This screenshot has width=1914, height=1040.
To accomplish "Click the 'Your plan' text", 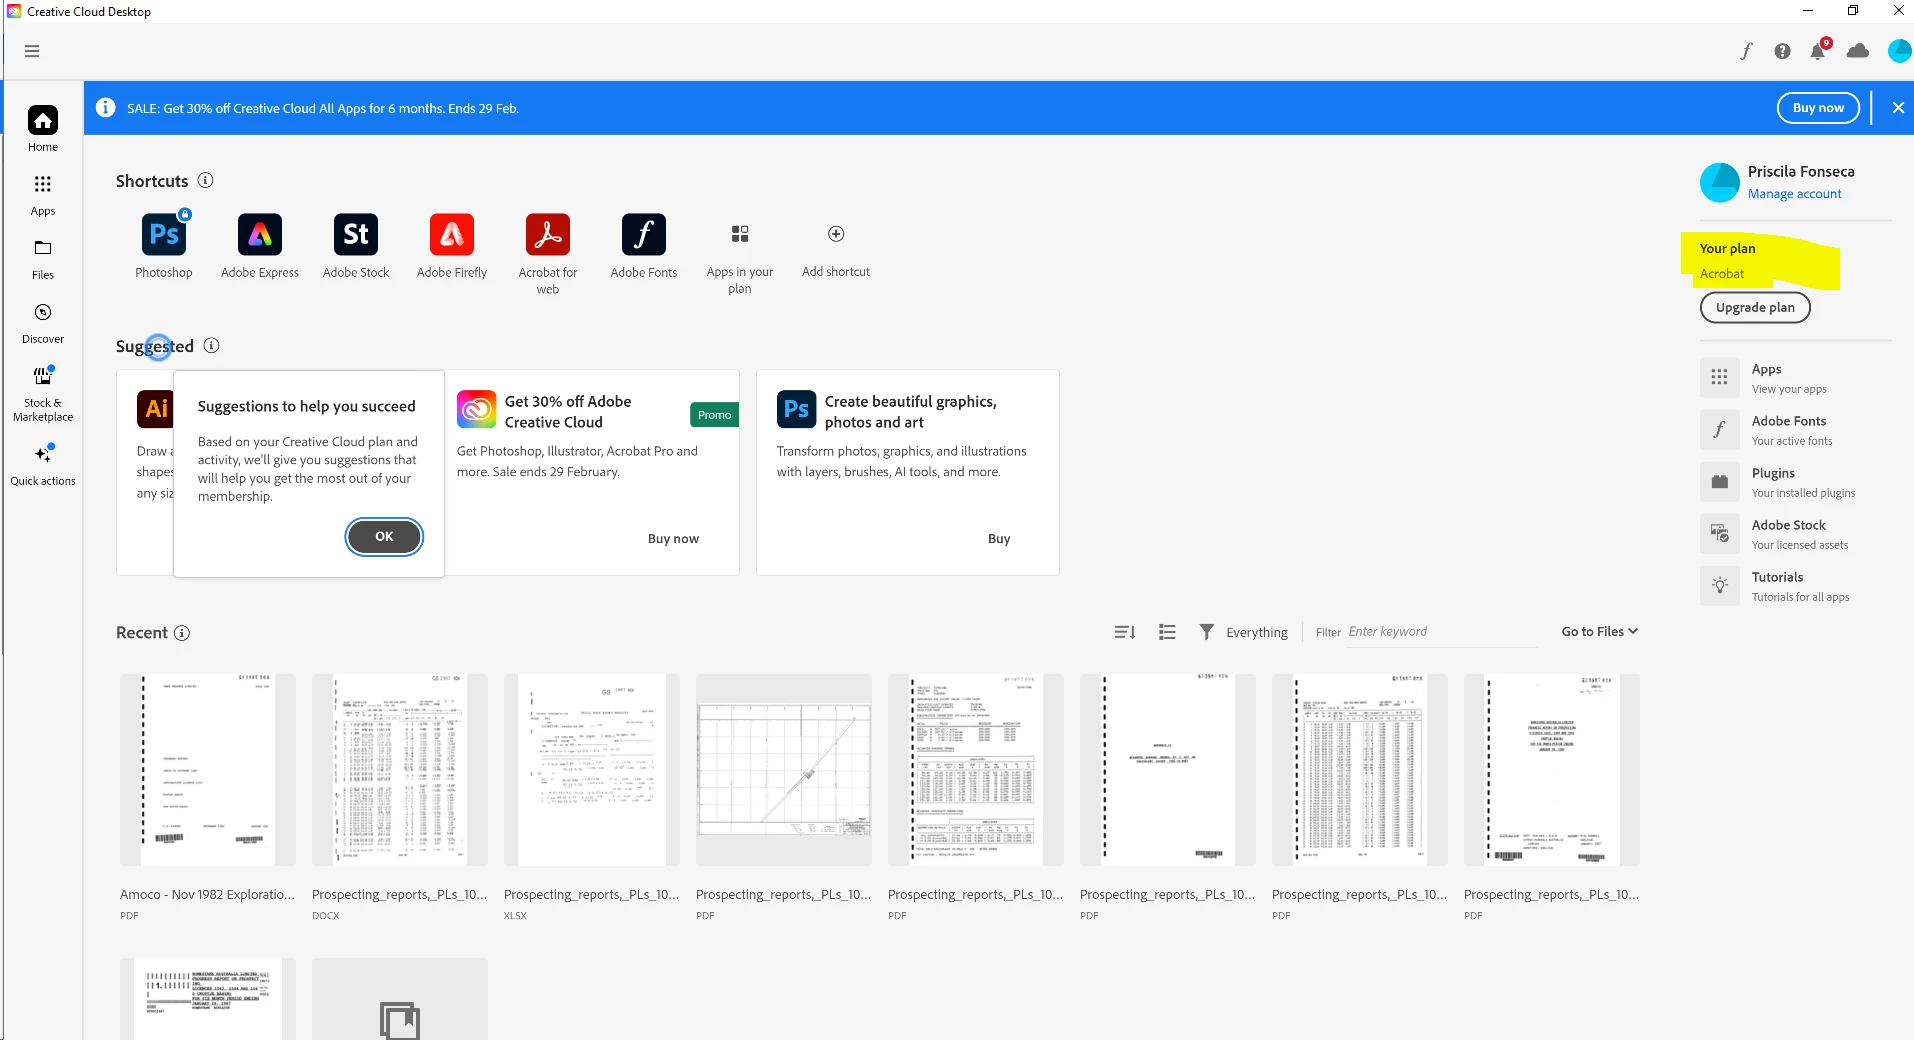I will [1727, 248].
